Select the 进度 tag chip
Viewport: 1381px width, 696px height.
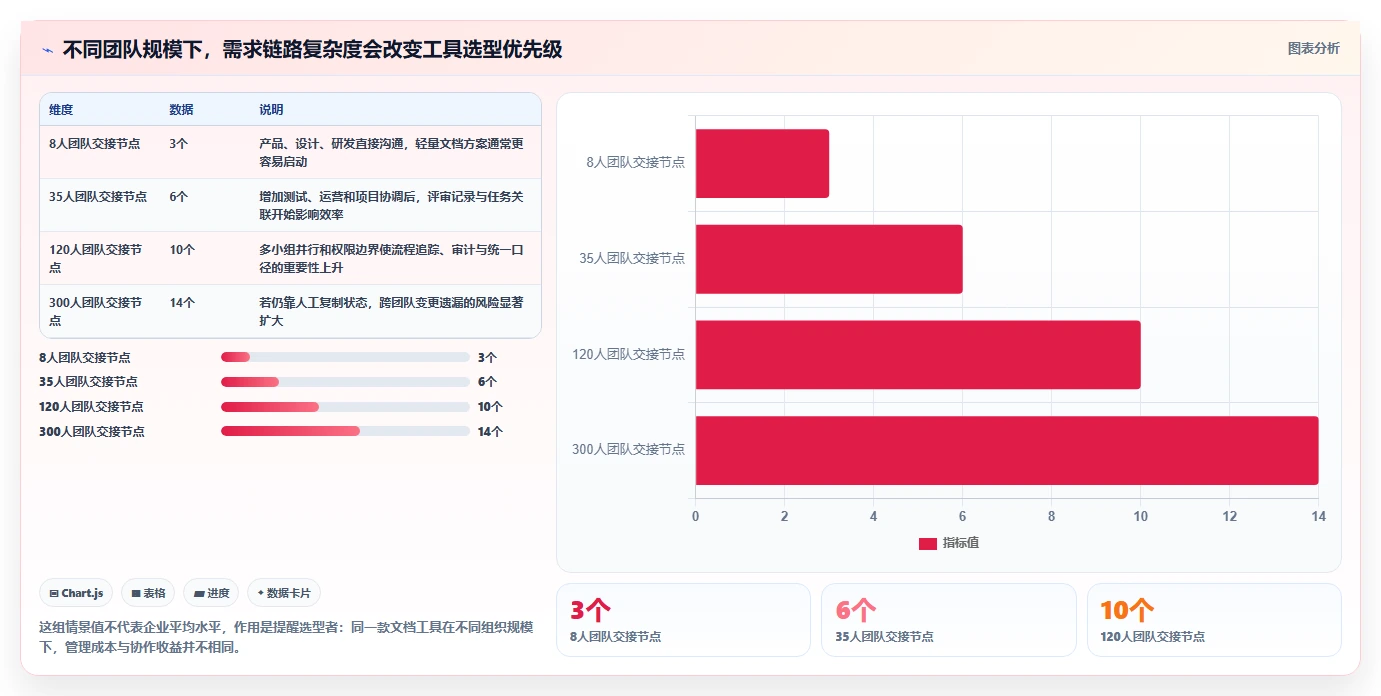[211, 593]
